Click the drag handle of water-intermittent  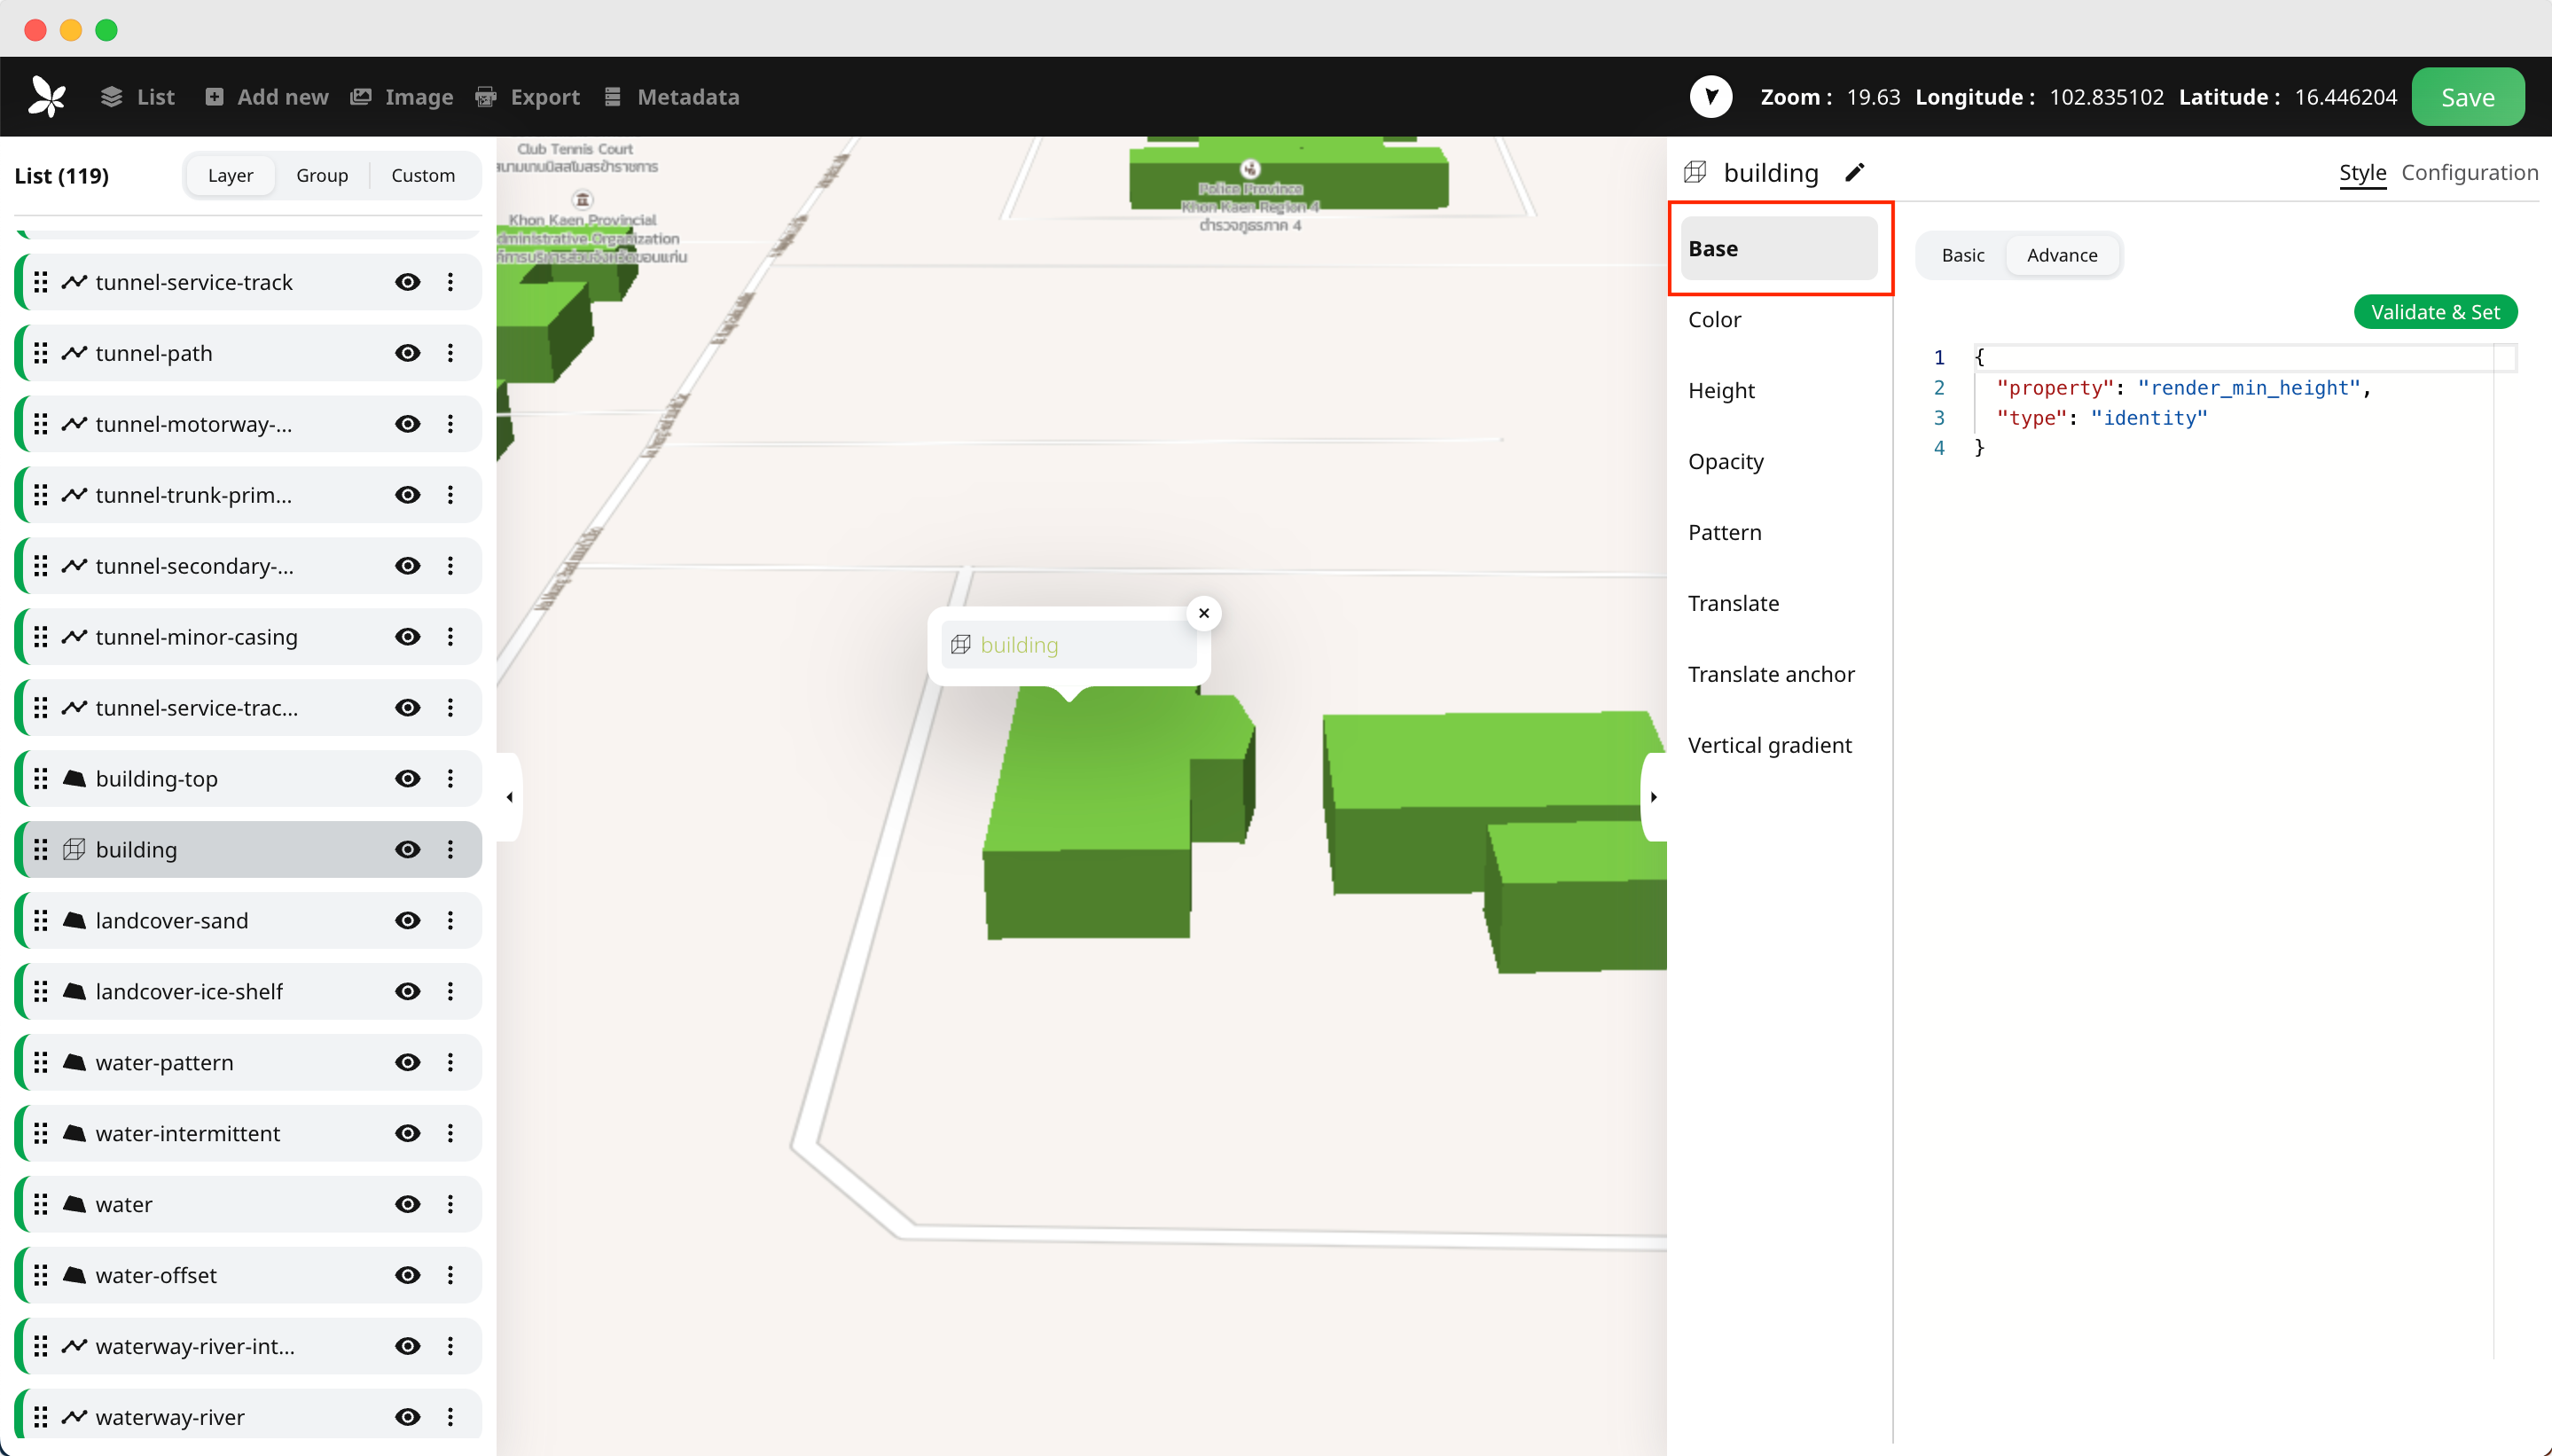pyautogui.click(x=41, y=1134)
